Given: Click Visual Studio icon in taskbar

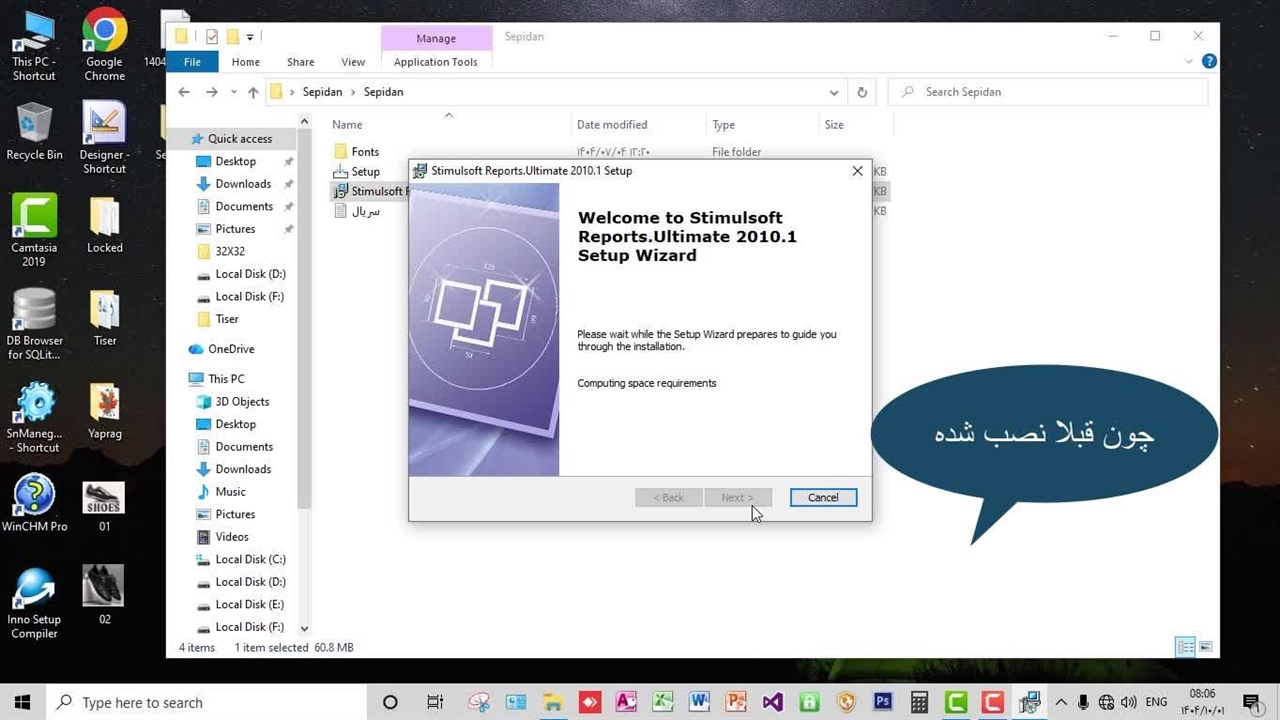Looking at the screenshot, I should 773,702.
